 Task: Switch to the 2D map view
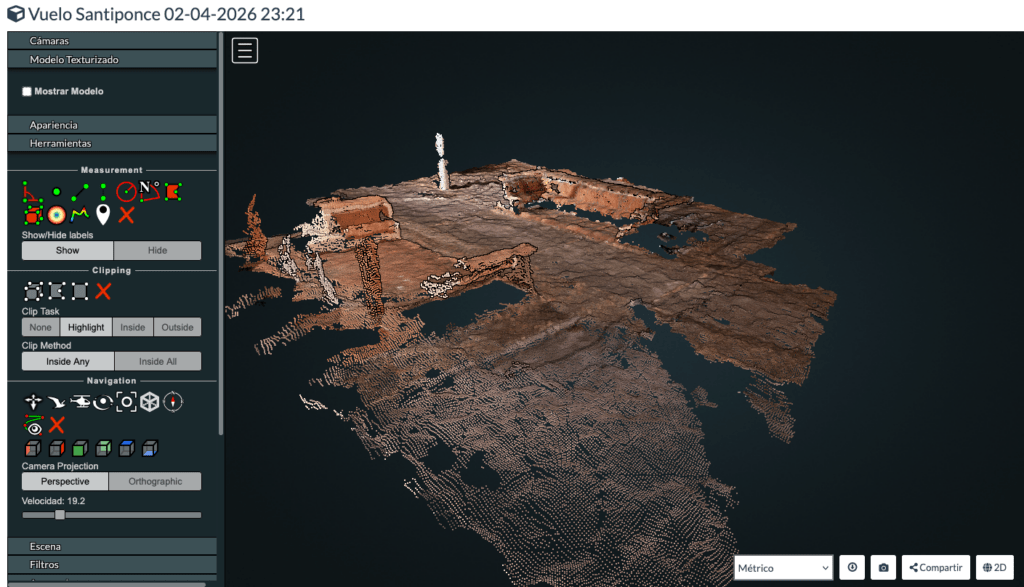pos(994,567)
